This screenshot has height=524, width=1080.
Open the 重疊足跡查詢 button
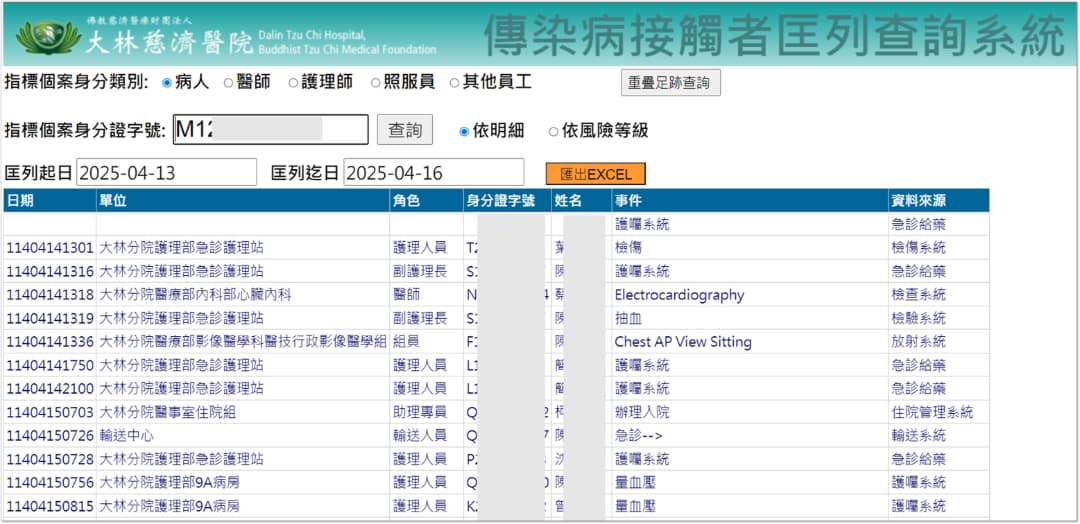(670, 83)
